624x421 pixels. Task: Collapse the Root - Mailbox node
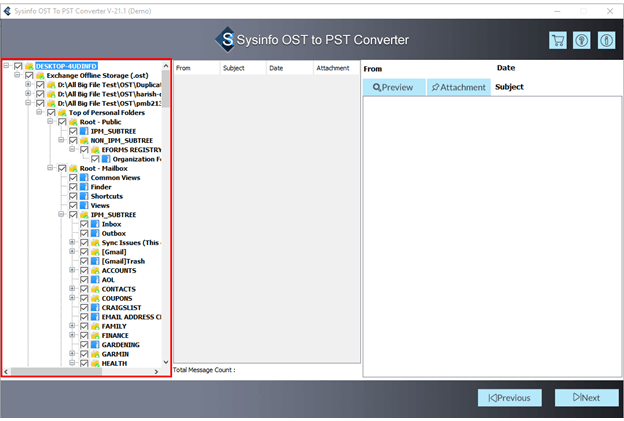[50, 168]
